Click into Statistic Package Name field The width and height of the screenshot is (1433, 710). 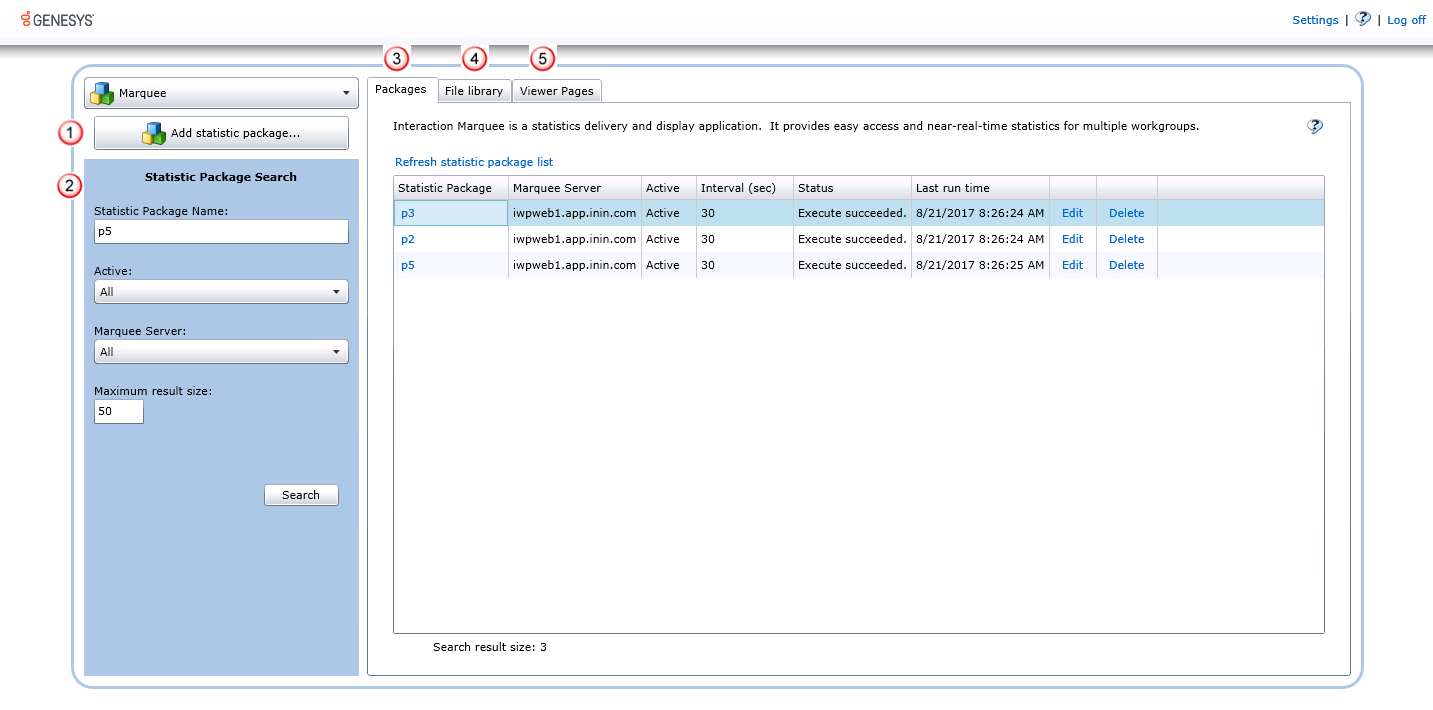(x=221, y=232)
